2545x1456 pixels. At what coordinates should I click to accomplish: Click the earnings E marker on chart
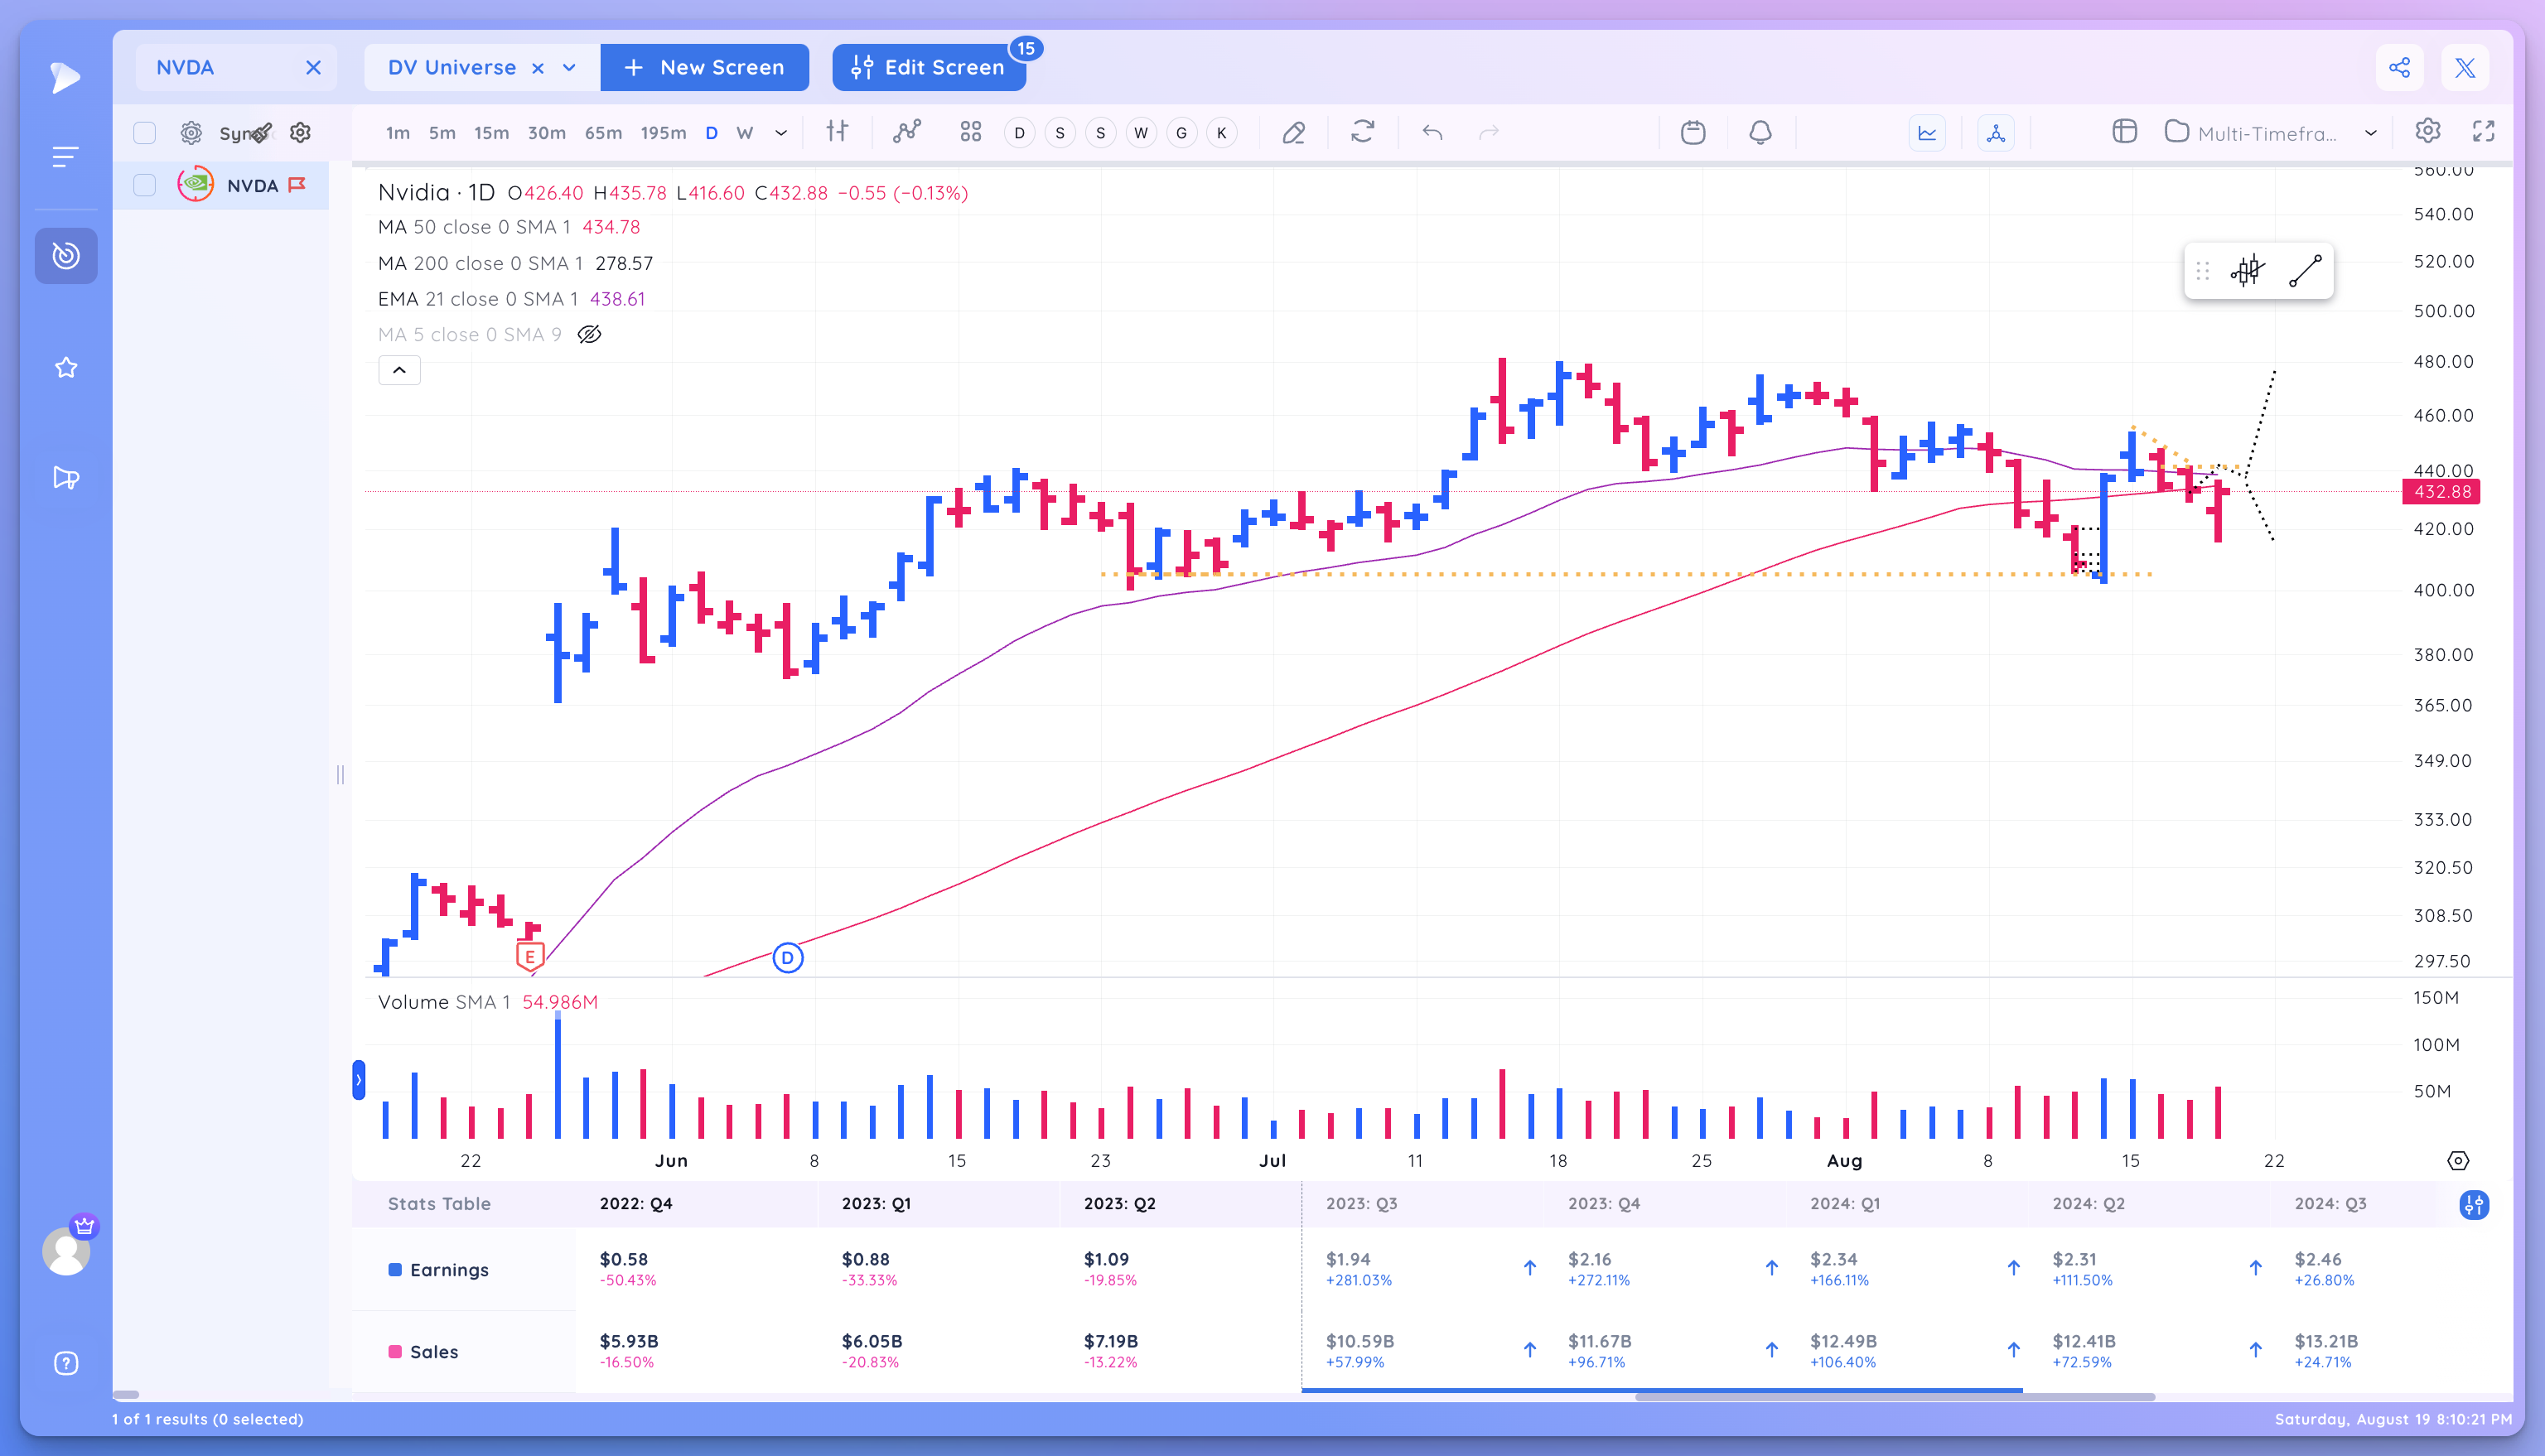pyautogui.click(x=530, y=957)
